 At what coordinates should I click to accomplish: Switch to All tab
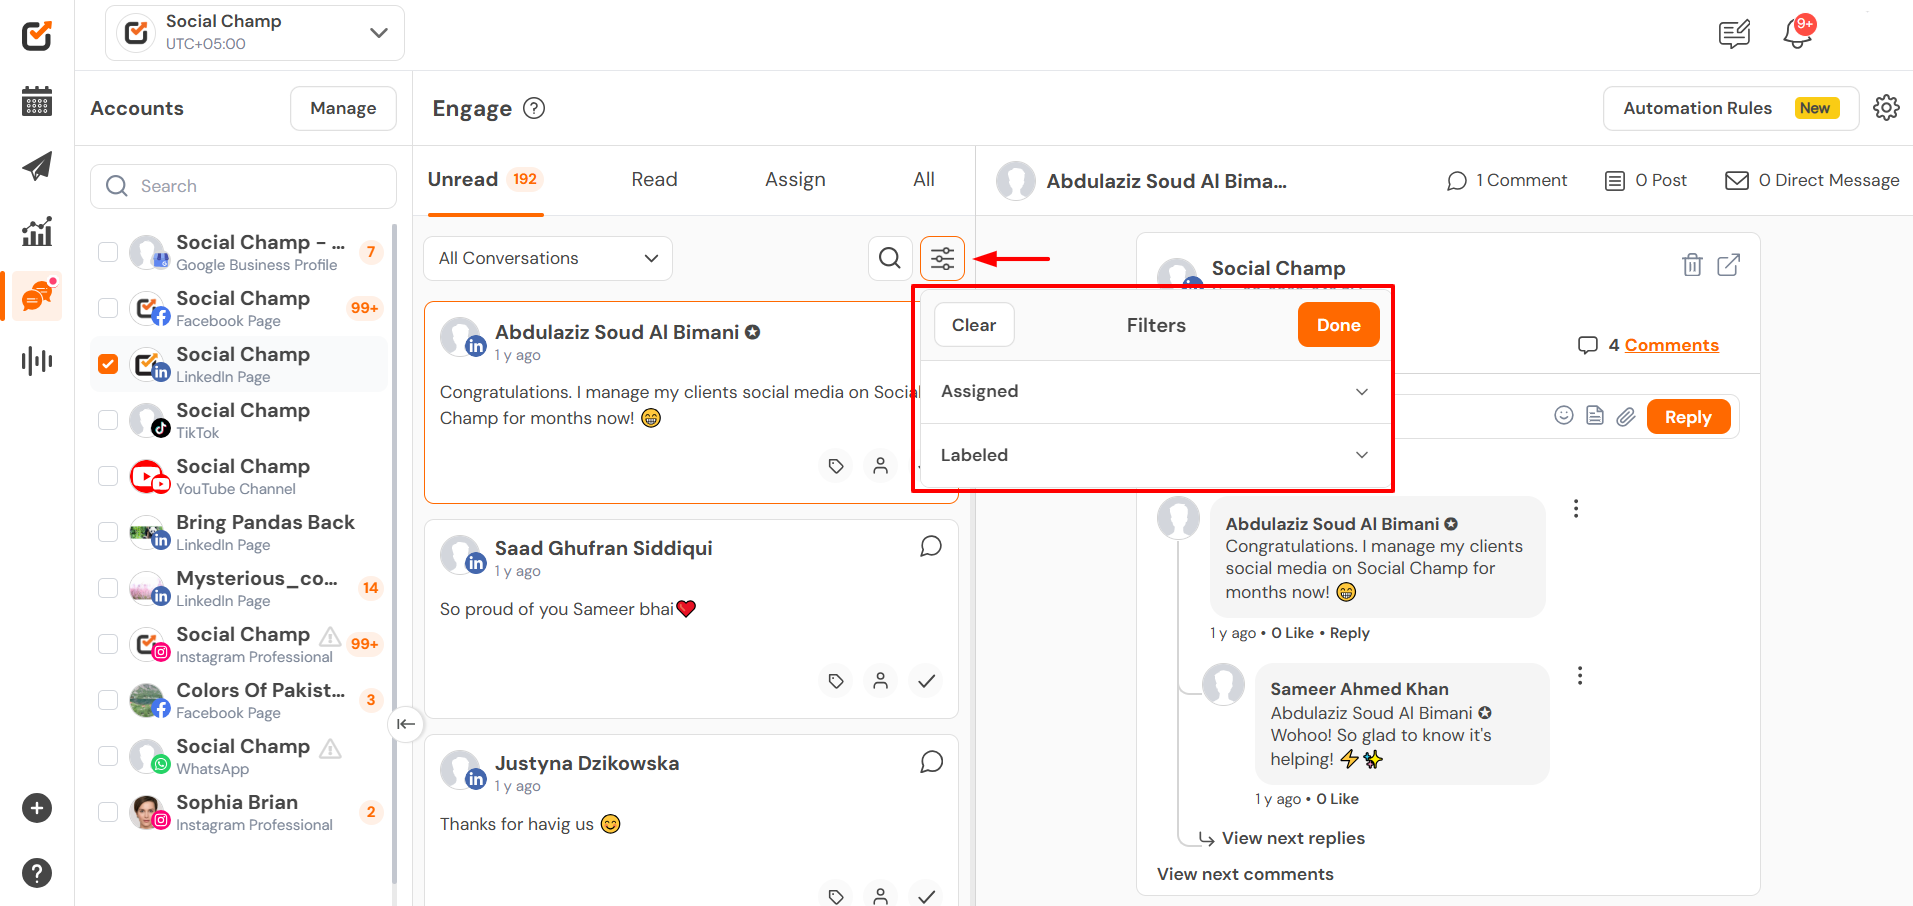pos(924,179)
